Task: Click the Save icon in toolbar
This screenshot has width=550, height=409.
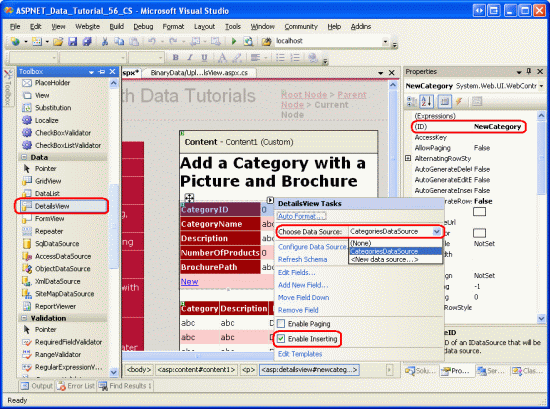Action: 72,41
